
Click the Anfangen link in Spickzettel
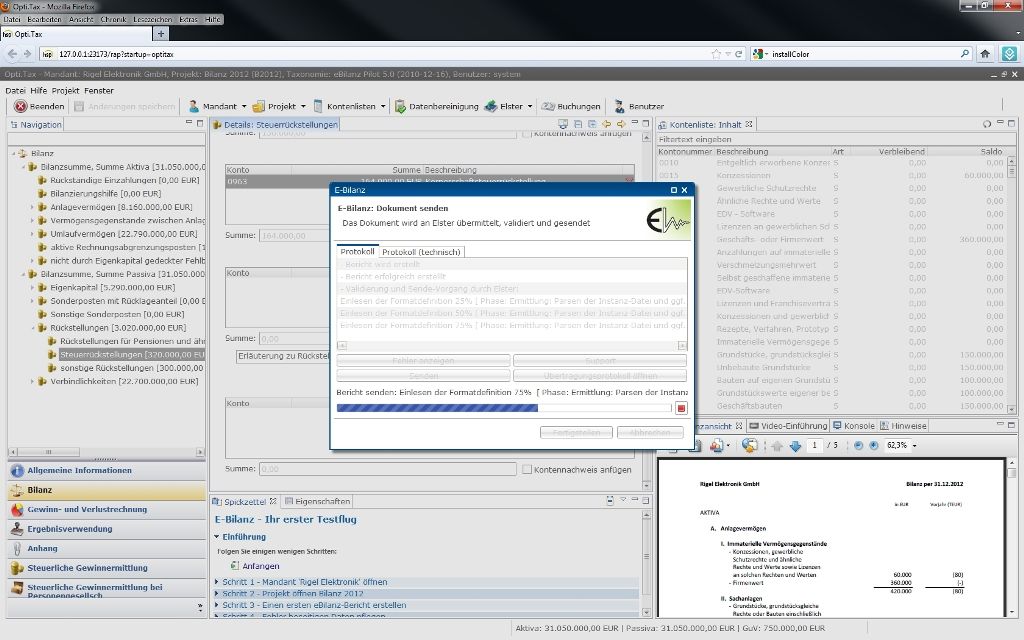coord(261,566)
